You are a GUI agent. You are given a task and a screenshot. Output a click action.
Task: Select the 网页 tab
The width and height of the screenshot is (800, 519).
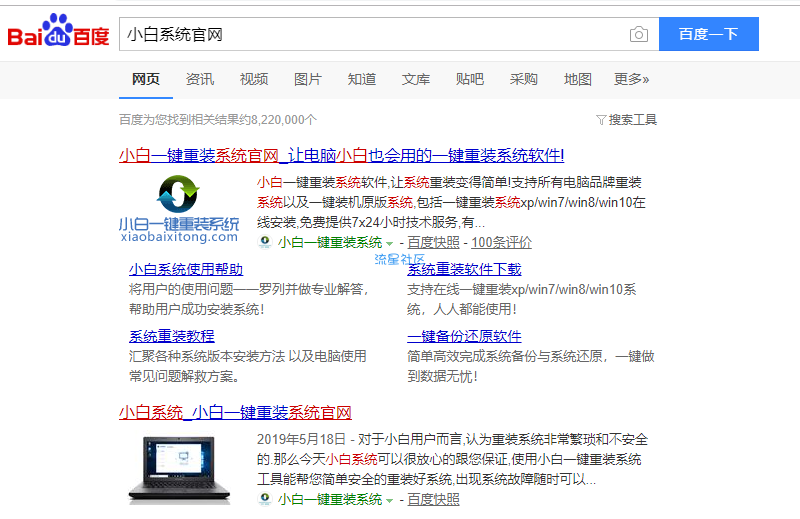tap(146, 79)
